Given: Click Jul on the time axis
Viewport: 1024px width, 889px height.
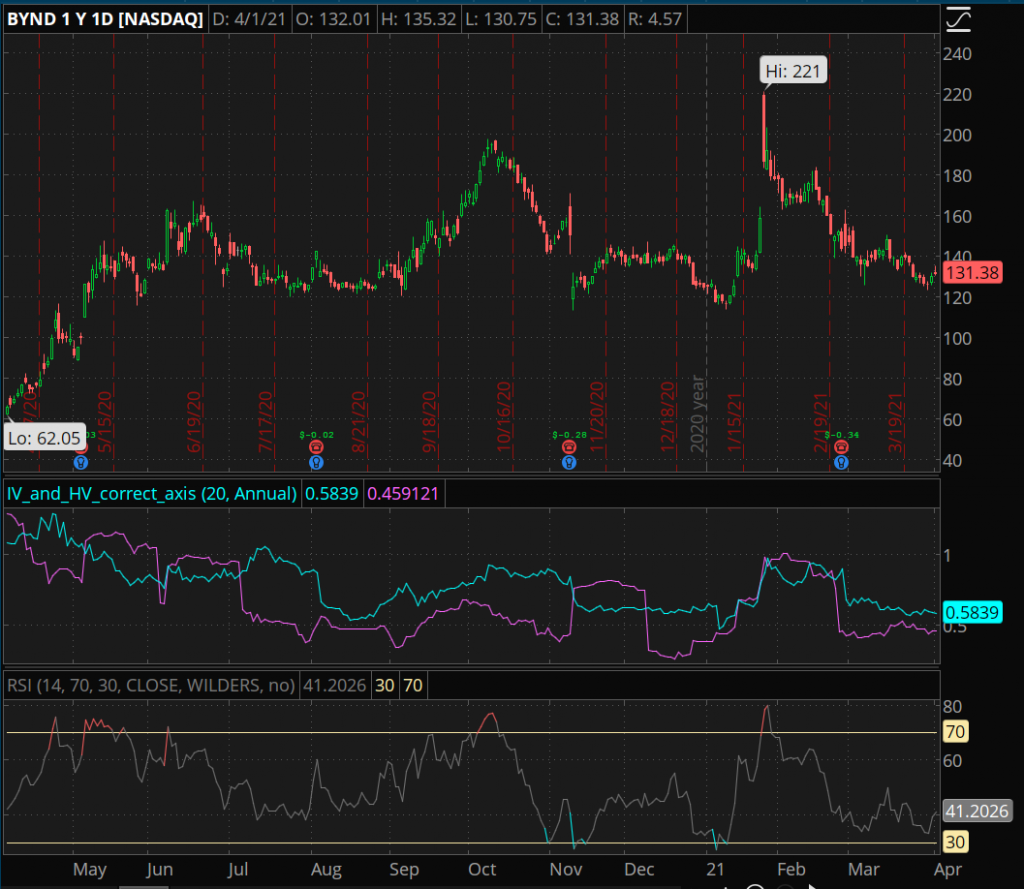Looking at the screenshot, I should coord(237,869).
